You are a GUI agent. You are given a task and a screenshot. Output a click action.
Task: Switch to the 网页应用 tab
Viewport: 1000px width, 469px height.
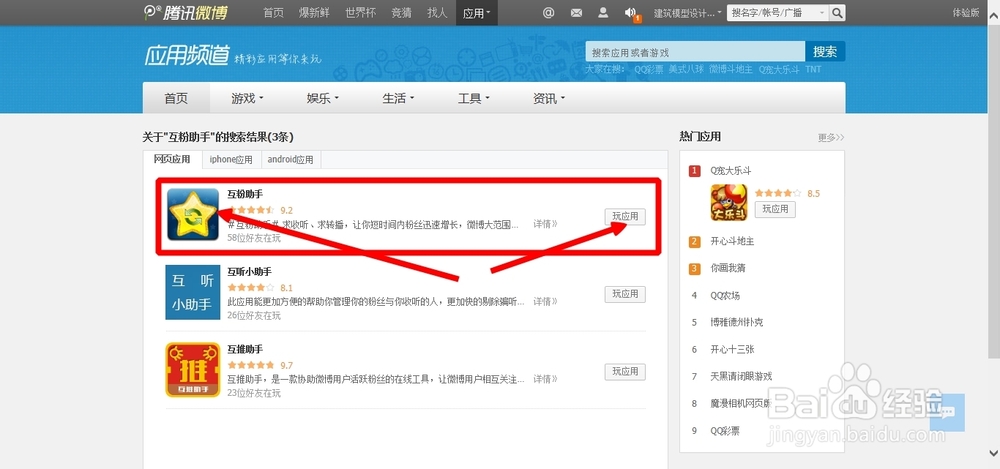[x=172, y=159]
